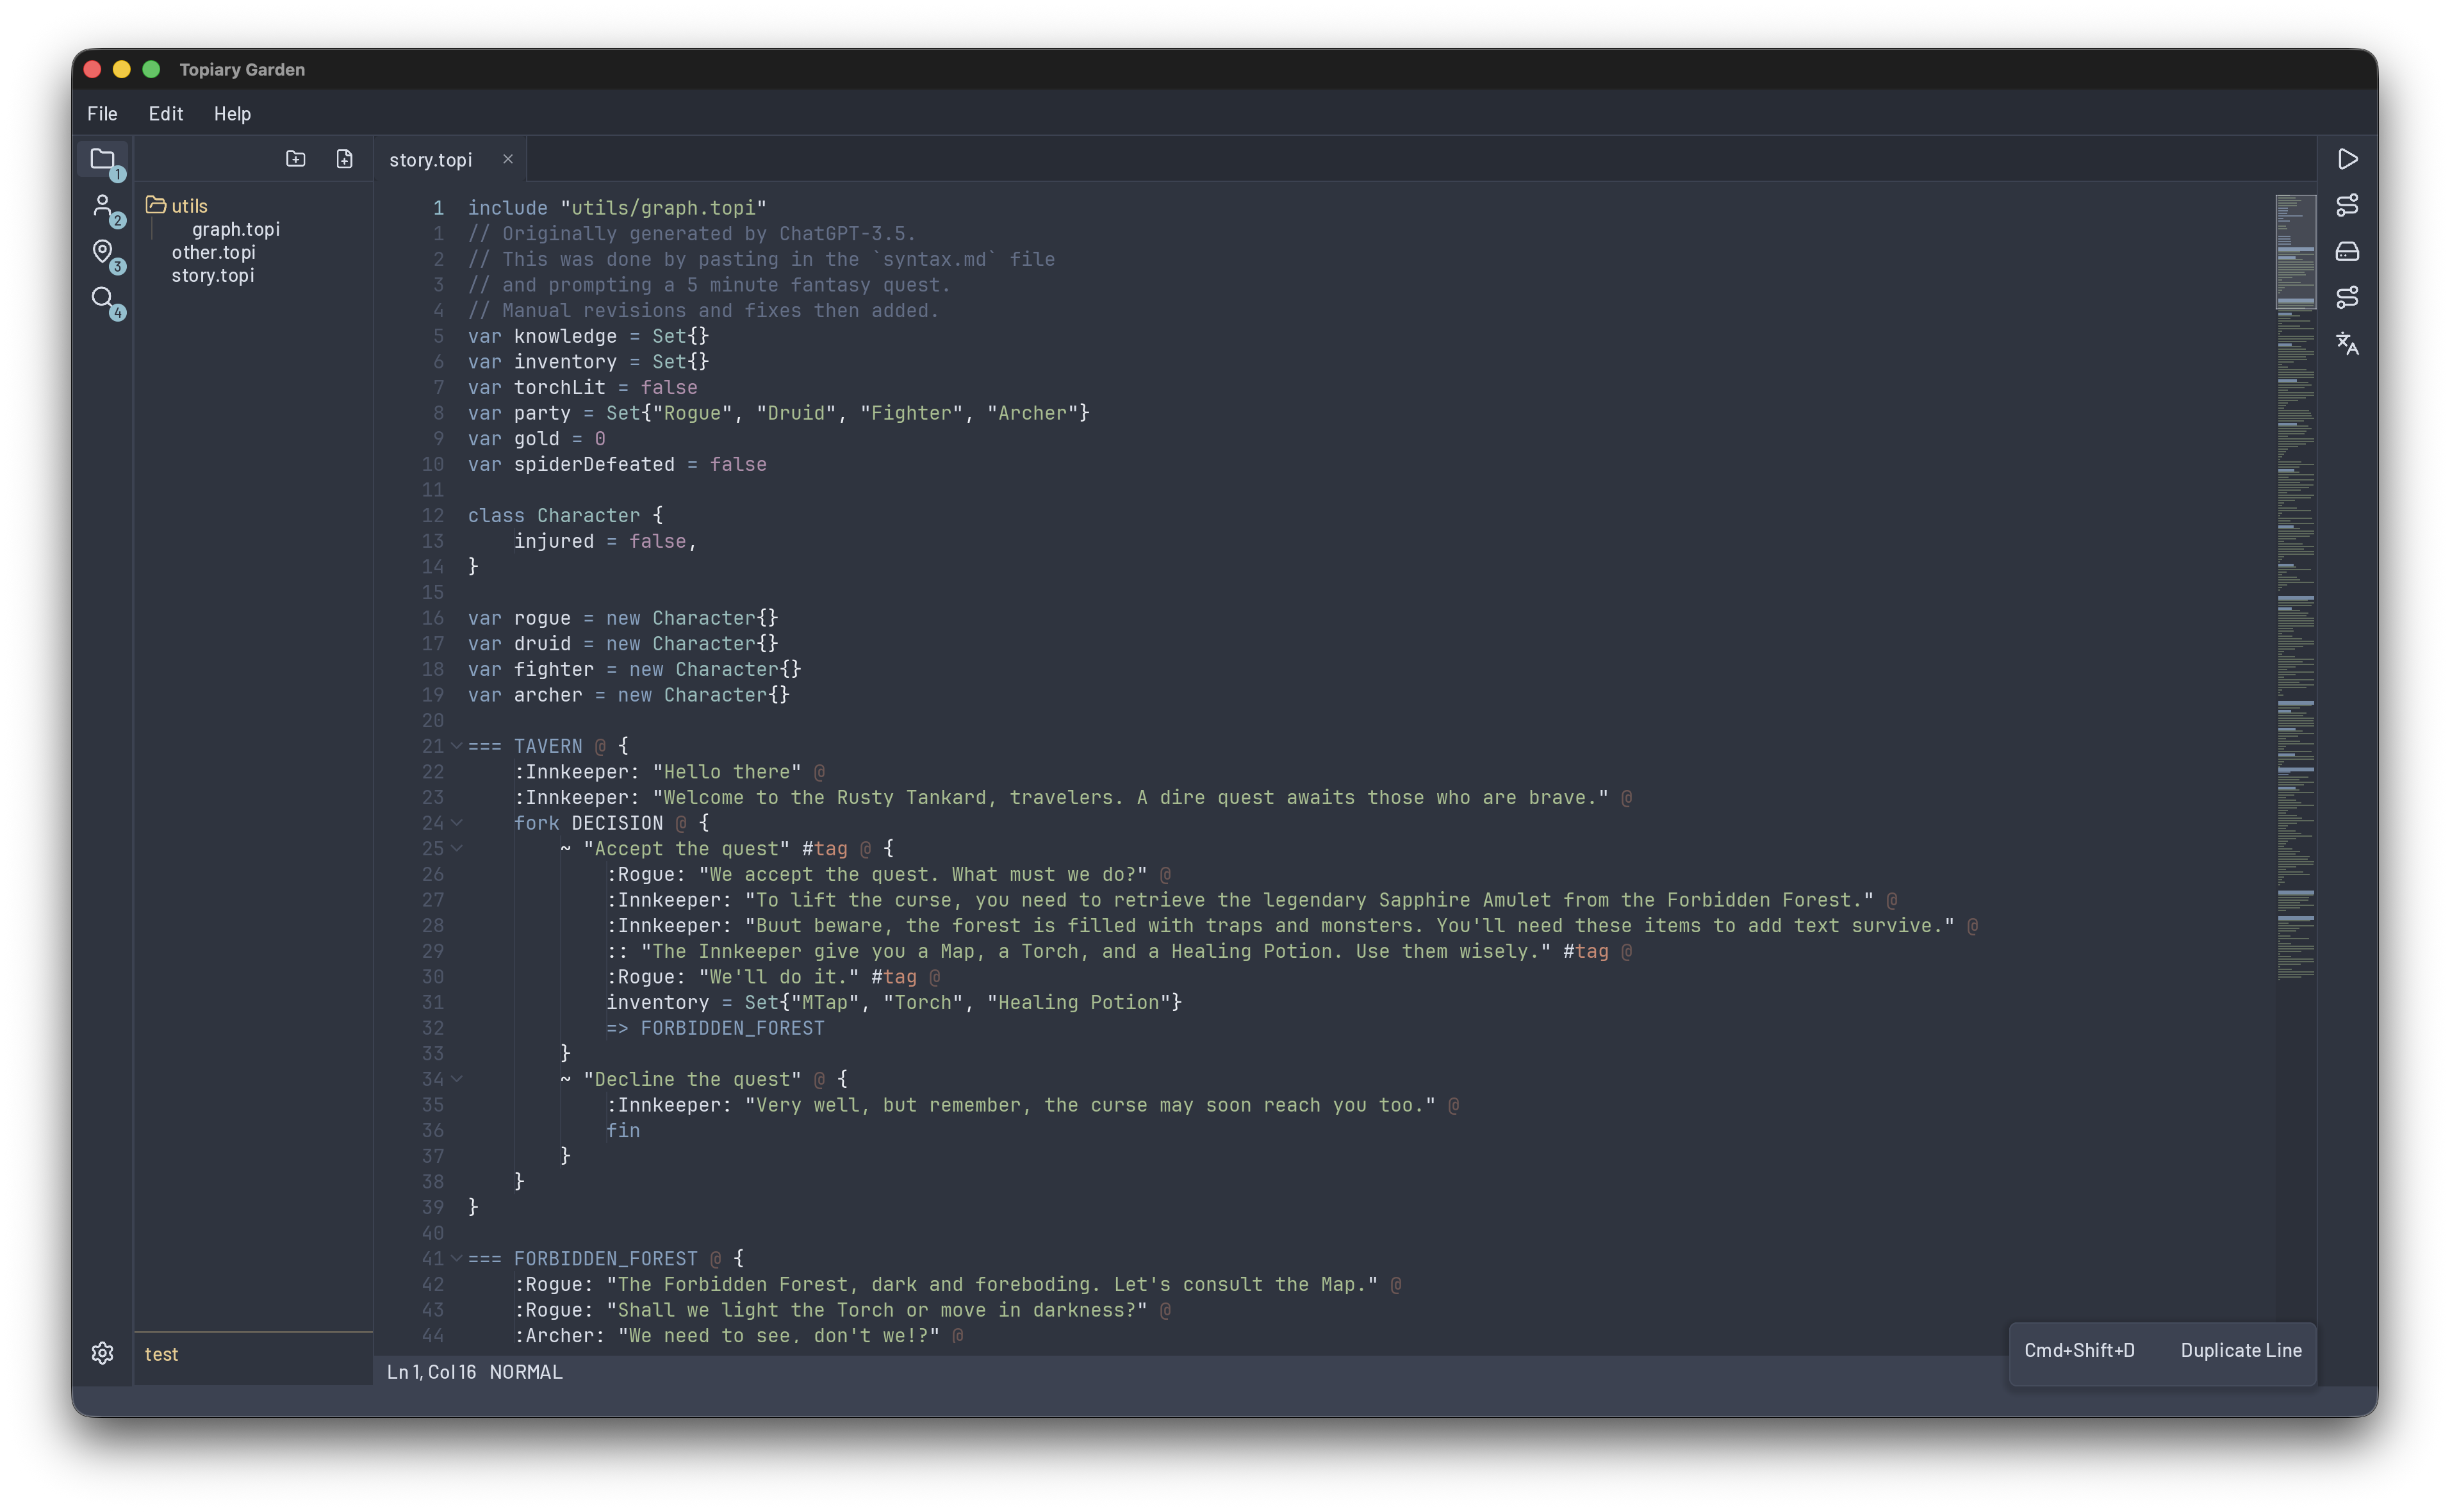Click route graph icon above translate icon
The image size is (2450, 1512).
pos(2347,297)
